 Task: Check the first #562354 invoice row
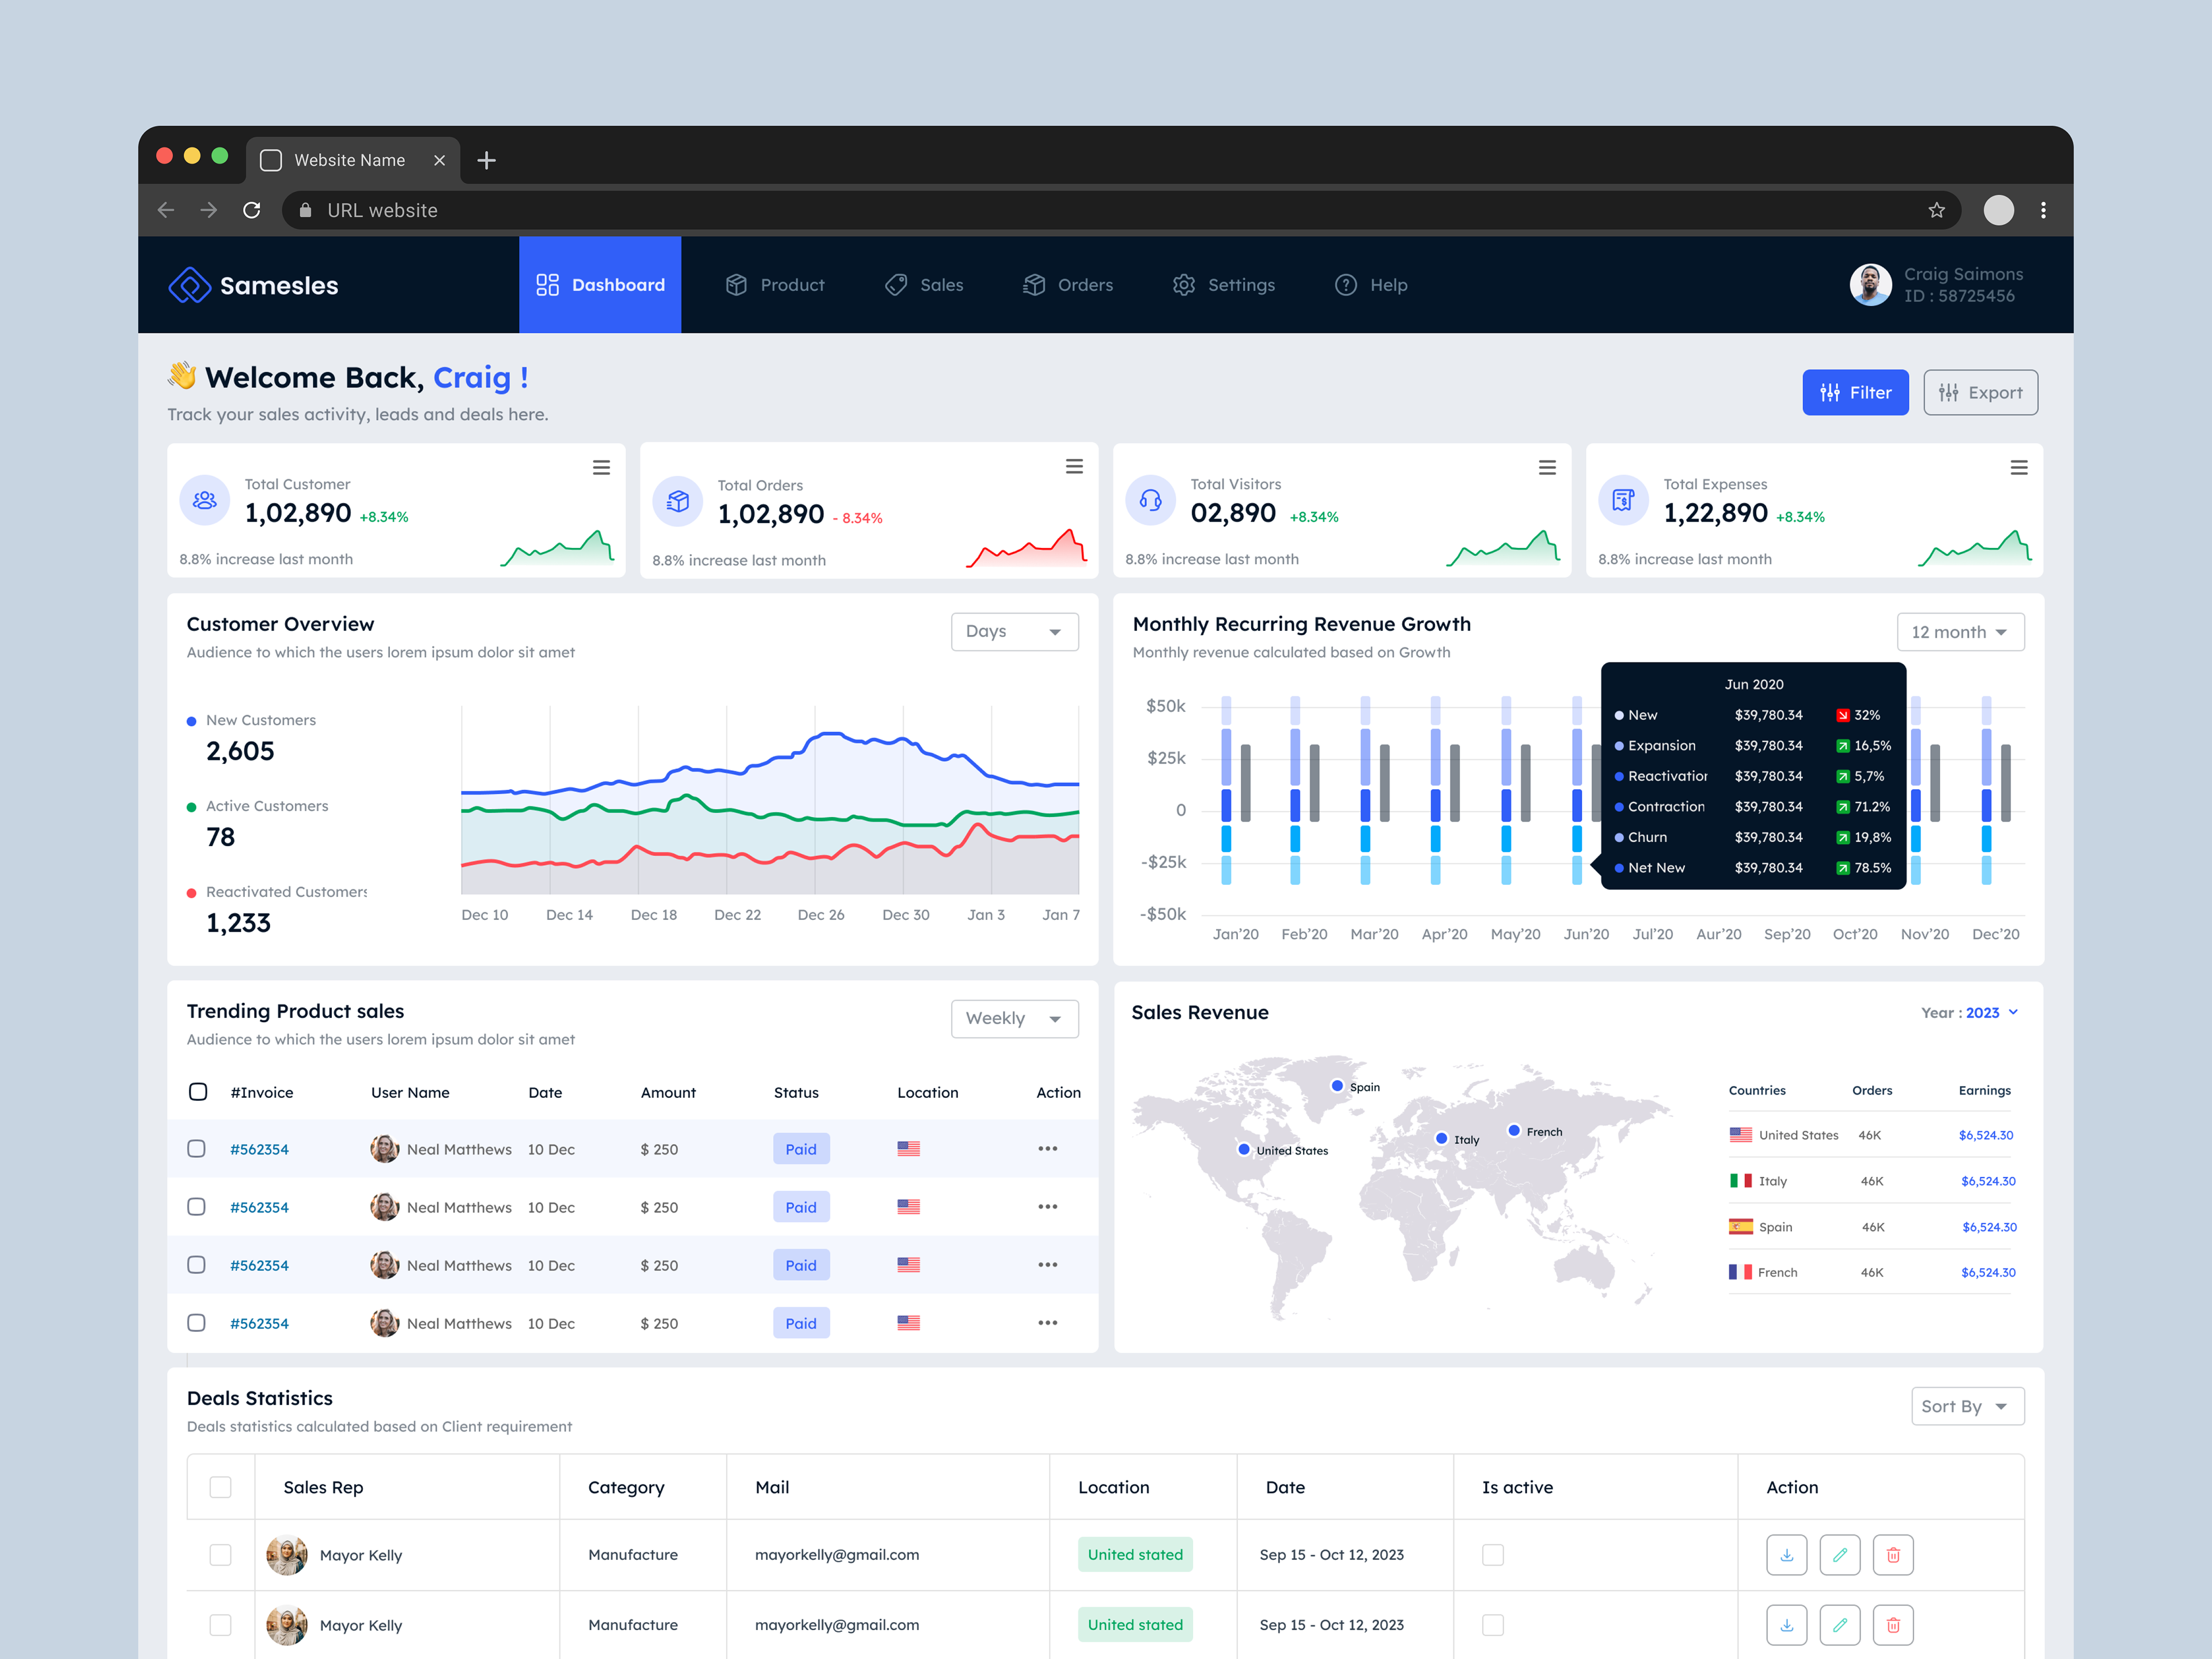(x=197, y=1149)
